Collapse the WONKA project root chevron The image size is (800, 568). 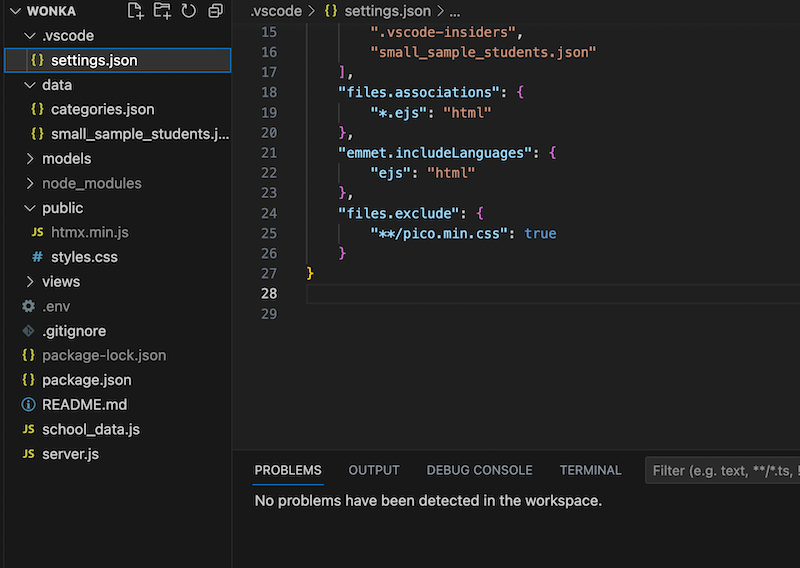click(x=16, y=11)
